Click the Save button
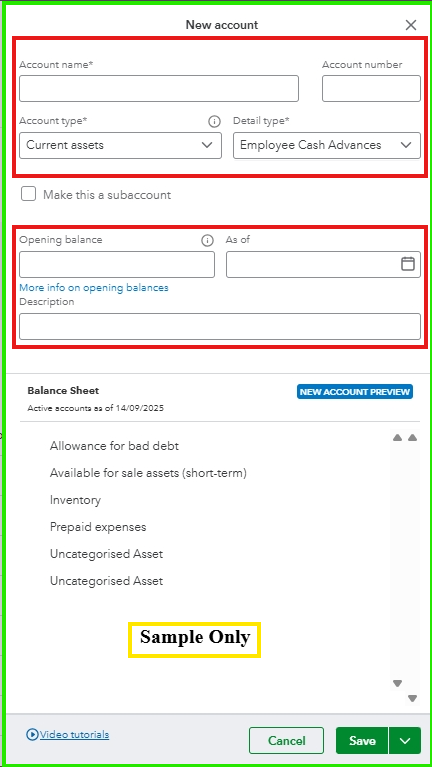432x767 pixels. tap(362, 741)
